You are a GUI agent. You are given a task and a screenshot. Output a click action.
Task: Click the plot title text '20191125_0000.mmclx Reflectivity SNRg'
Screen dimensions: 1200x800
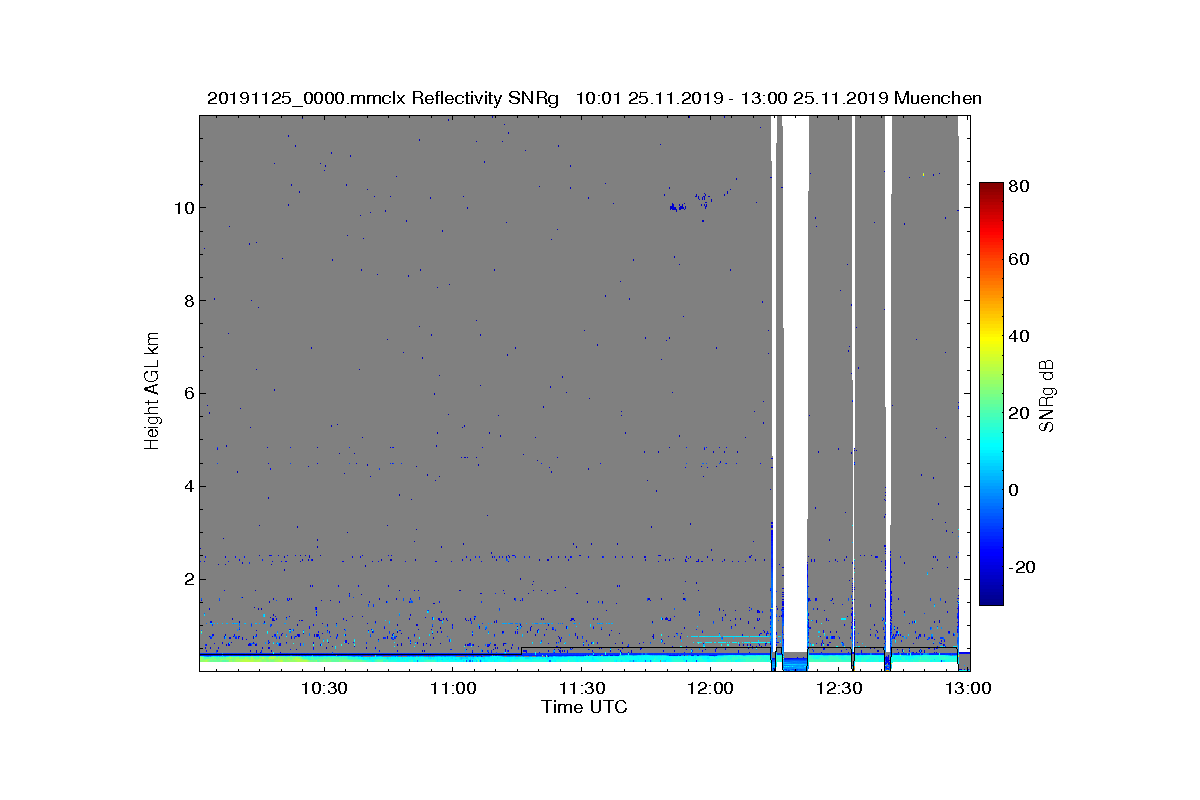point(382,98)
